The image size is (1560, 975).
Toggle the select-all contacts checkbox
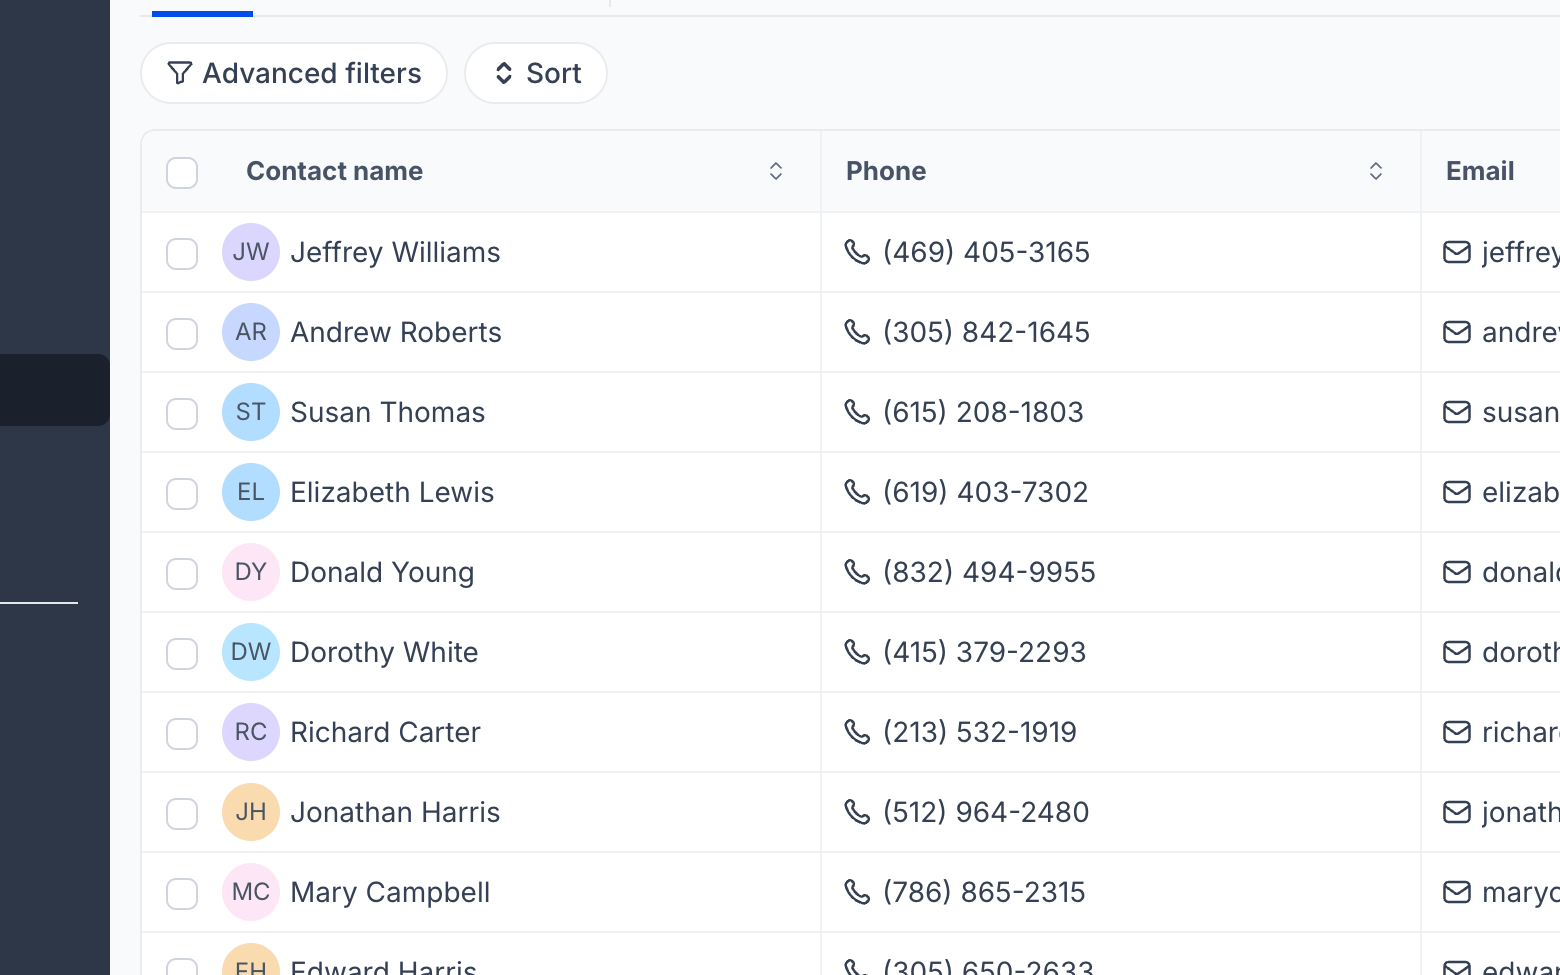click(x=182, y=172)
